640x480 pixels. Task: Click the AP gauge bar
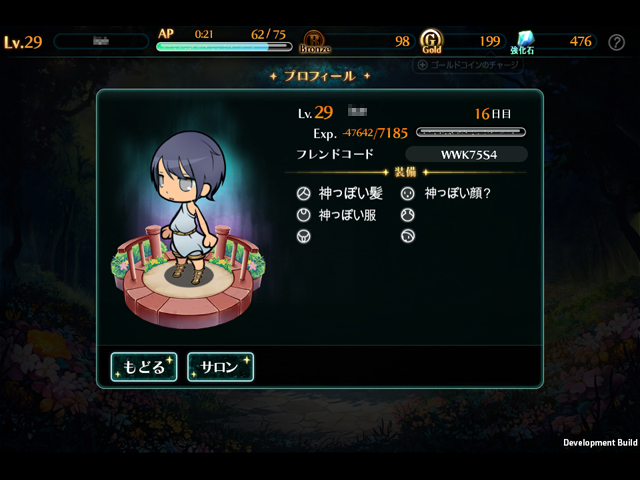(x=224, y=47)
